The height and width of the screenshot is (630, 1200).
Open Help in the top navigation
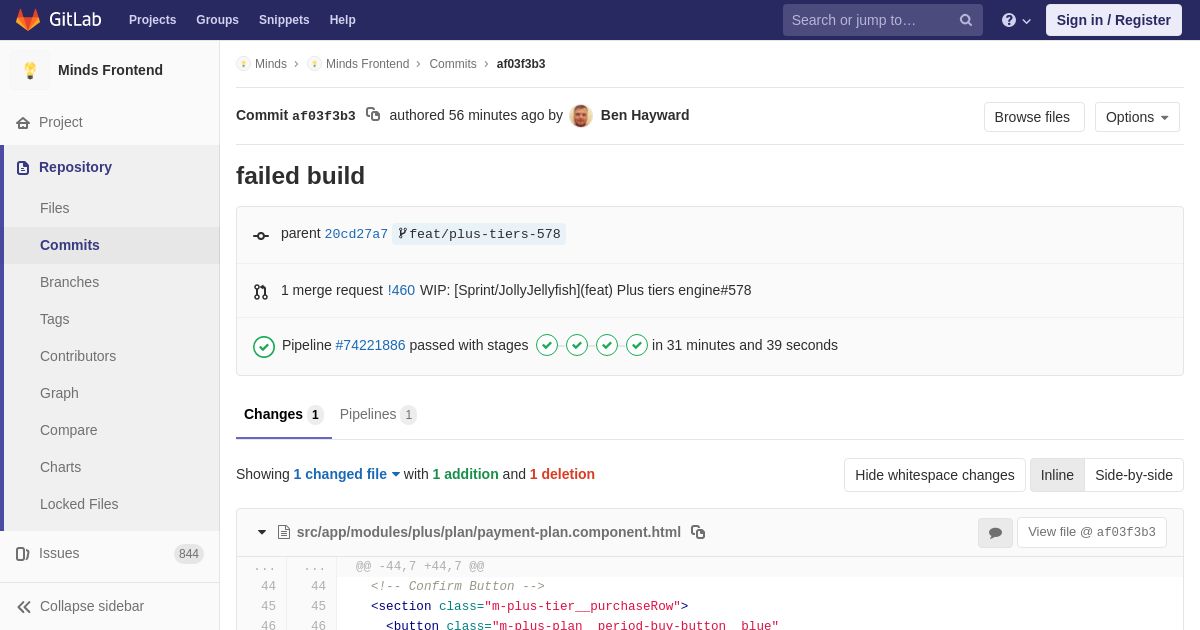343,20
